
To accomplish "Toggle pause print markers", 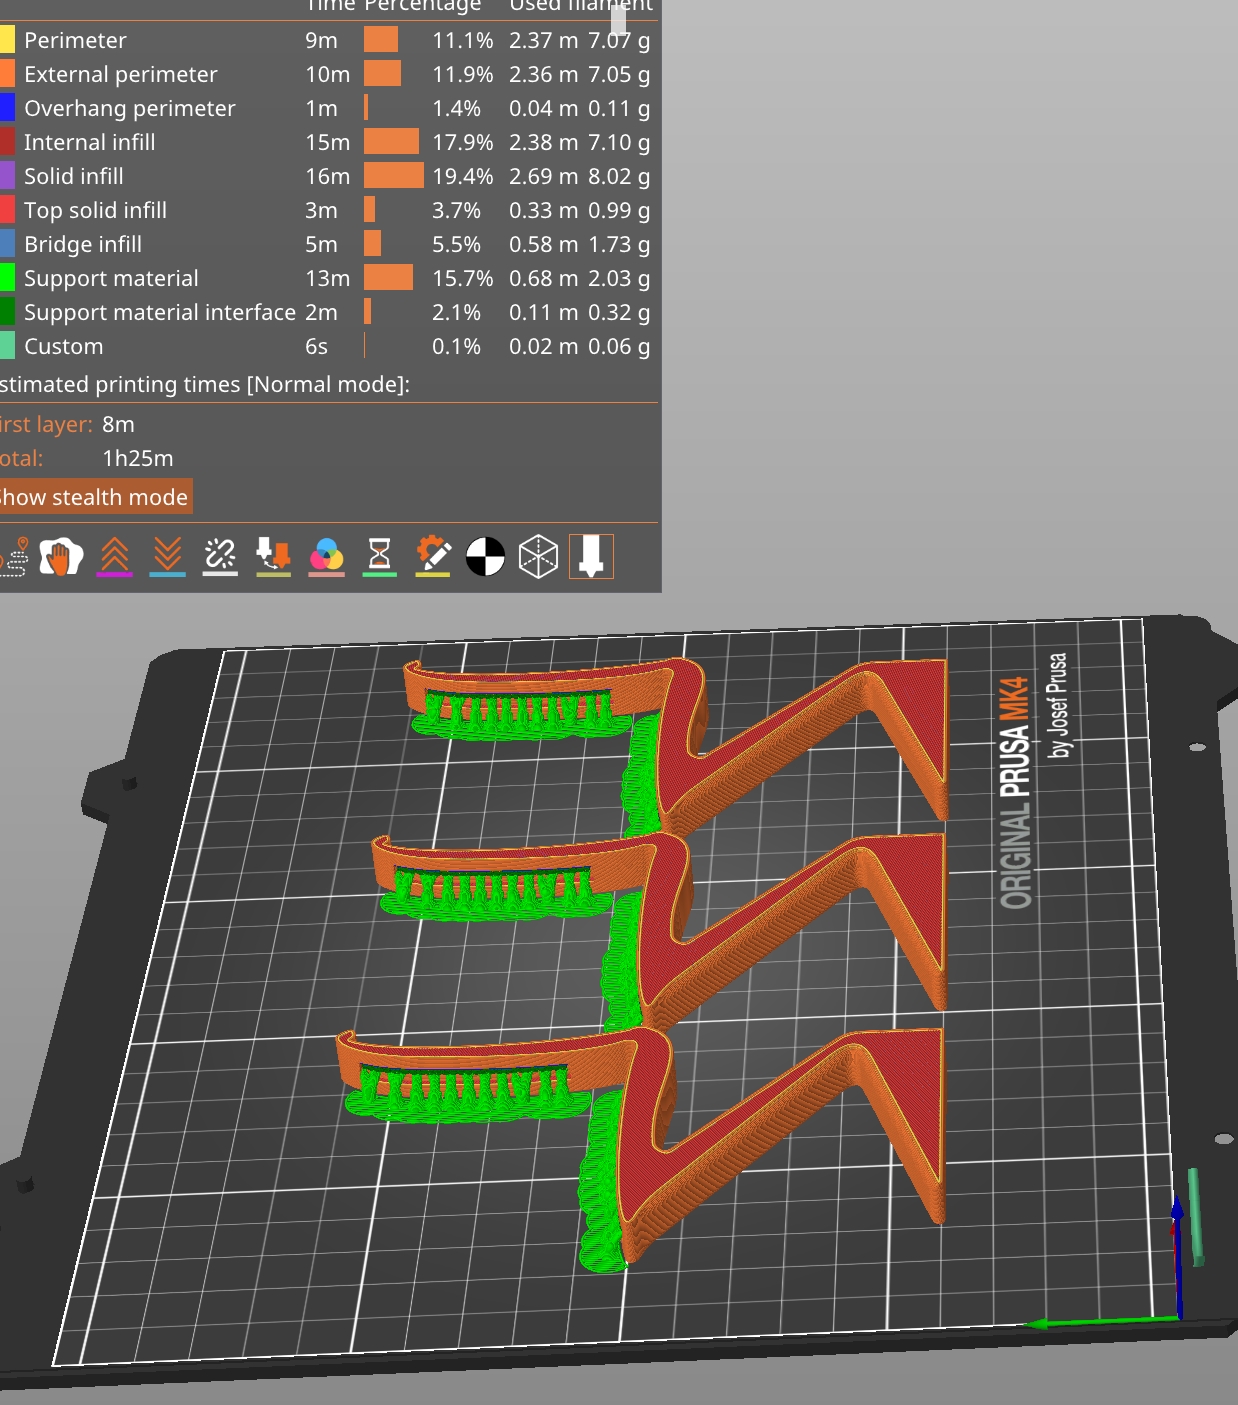I will (381, 557).
